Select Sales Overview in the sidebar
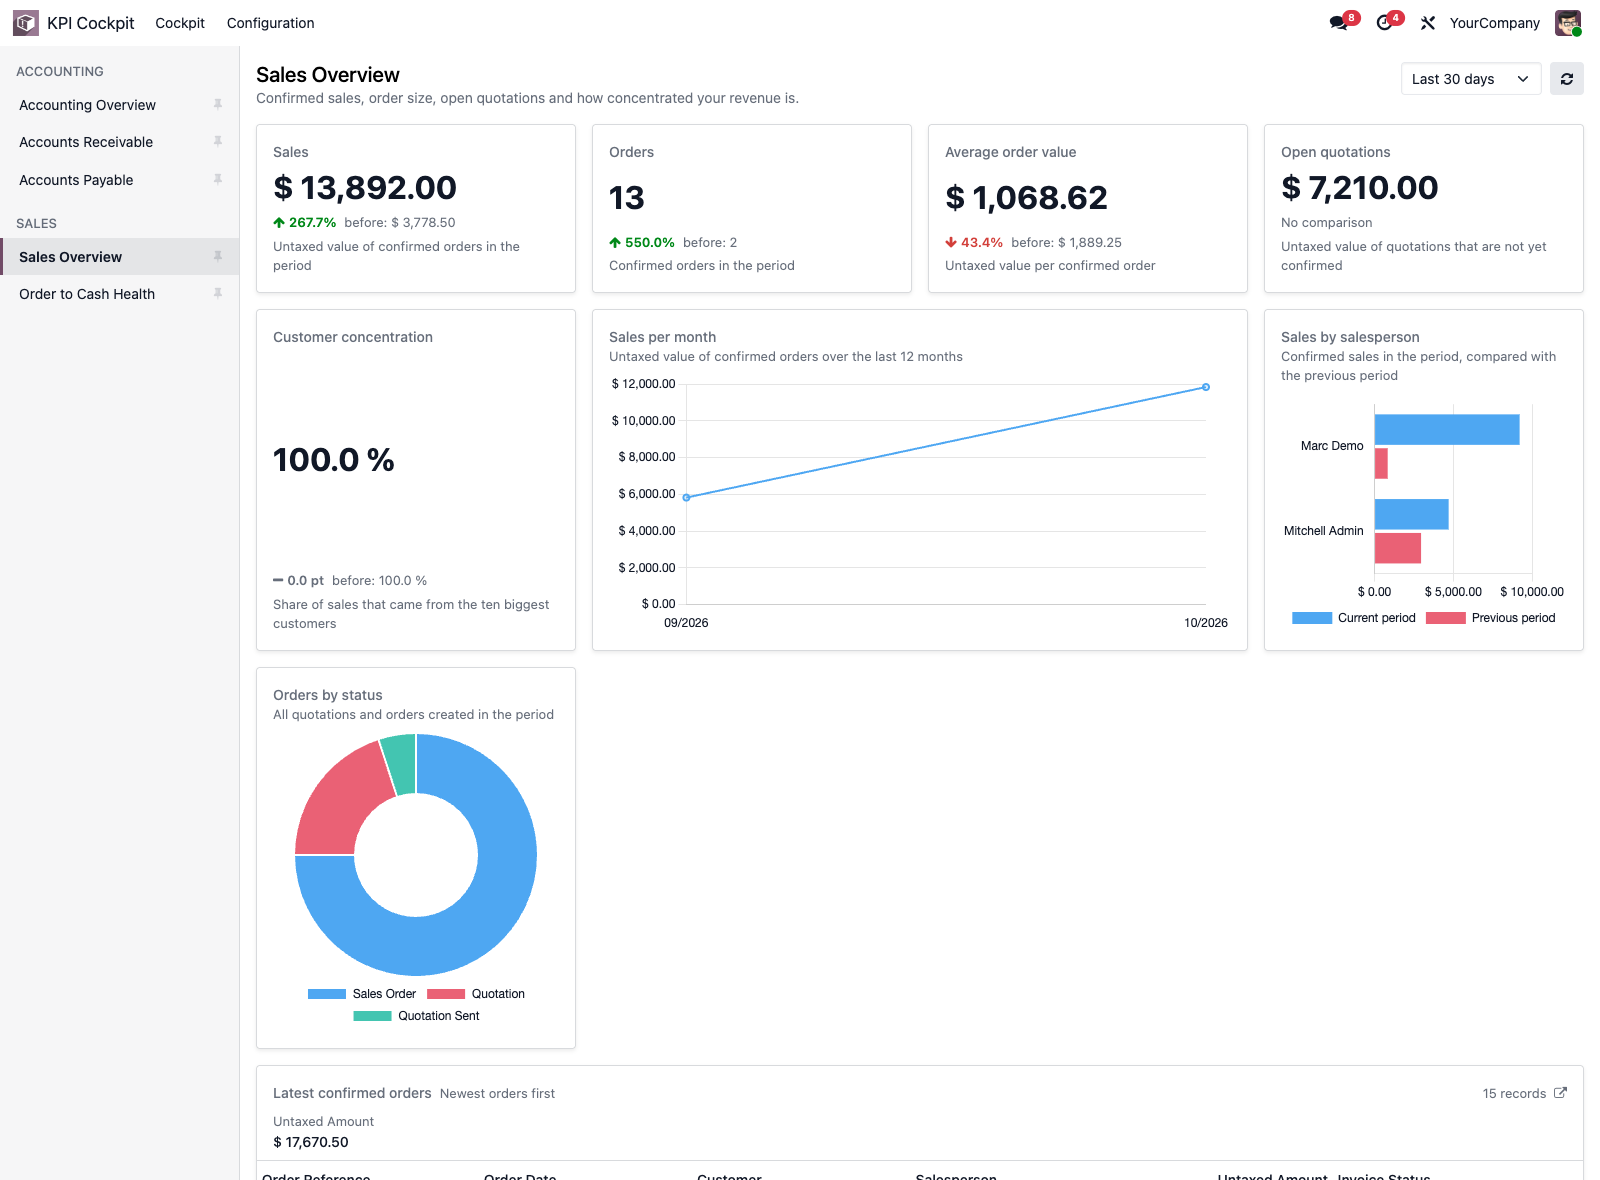This screenshot has height=1180, width=1600. point(70,257)
